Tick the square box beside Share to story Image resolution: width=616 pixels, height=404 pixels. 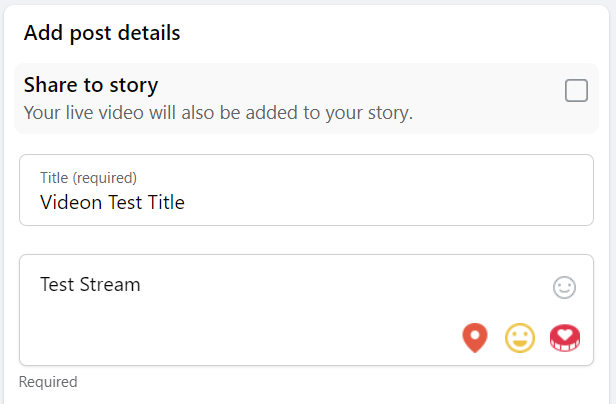[x=576, y=90]
